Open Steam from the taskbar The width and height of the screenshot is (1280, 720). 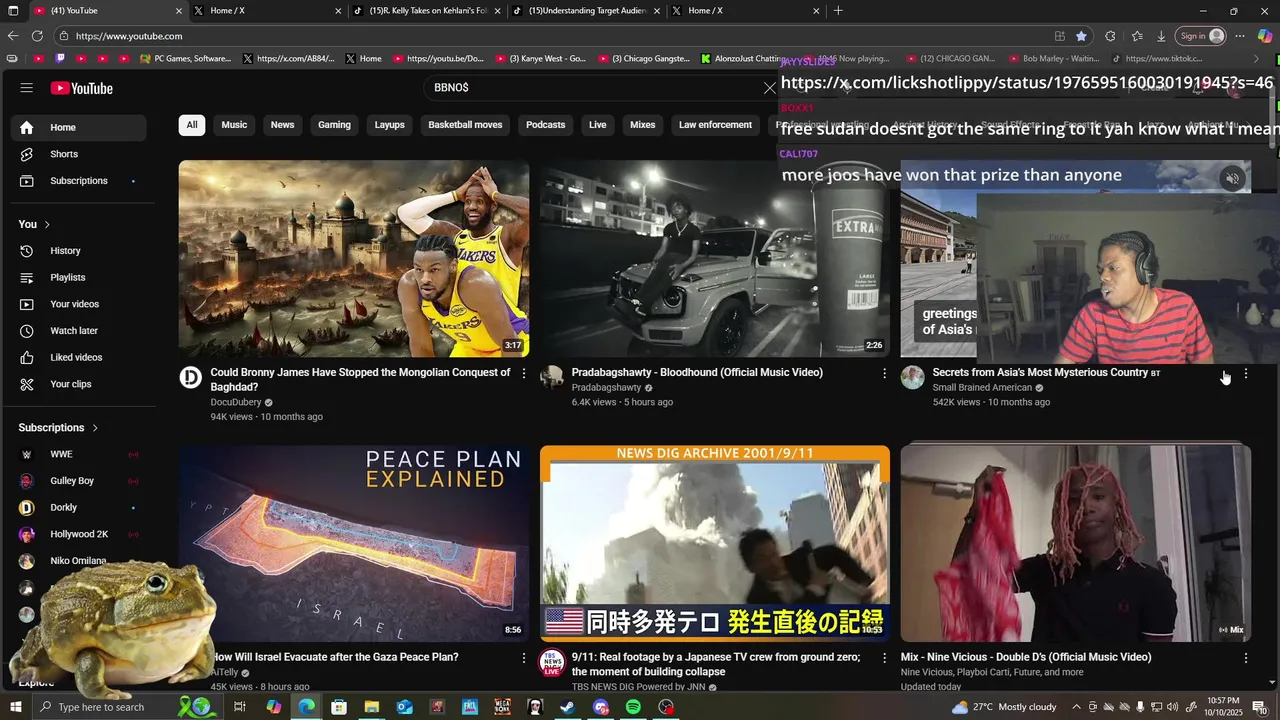[x=567, y=707]
